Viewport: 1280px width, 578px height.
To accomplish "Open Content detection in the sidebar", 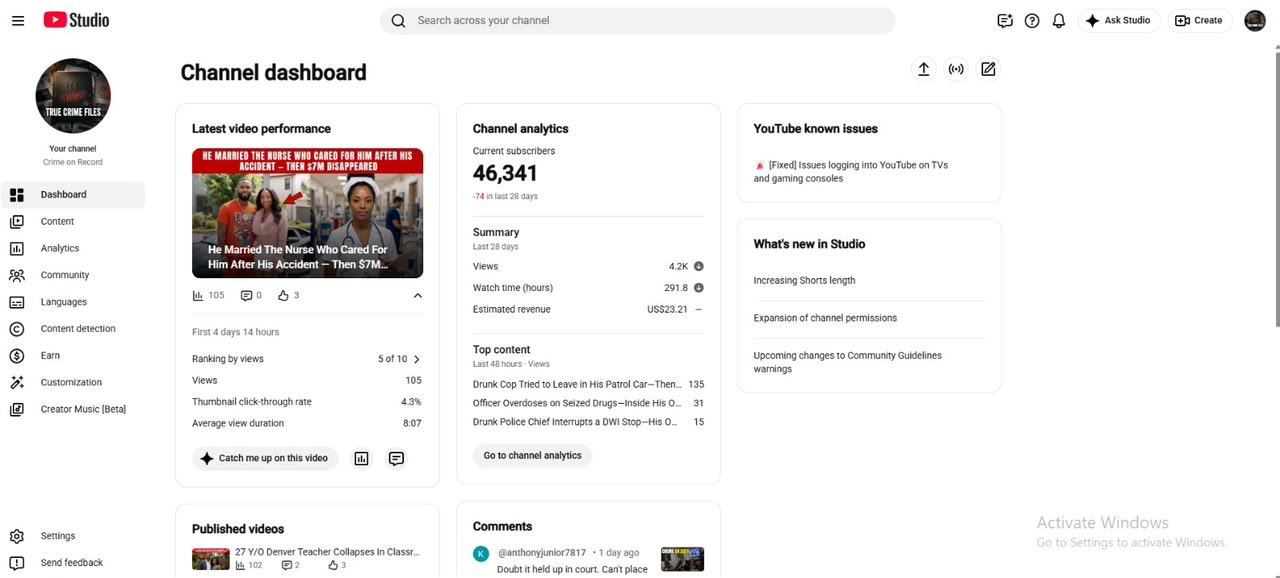I will pyautogui.click(x=73, y=329).
